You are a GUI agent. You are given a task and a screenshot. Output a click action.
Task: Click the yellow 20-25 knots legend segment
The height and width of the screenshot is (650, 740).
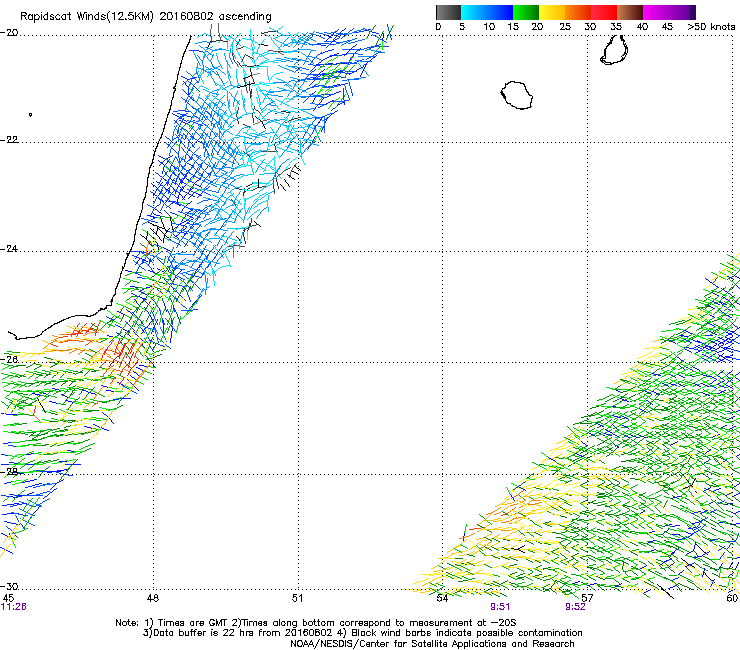click(552, 12)
